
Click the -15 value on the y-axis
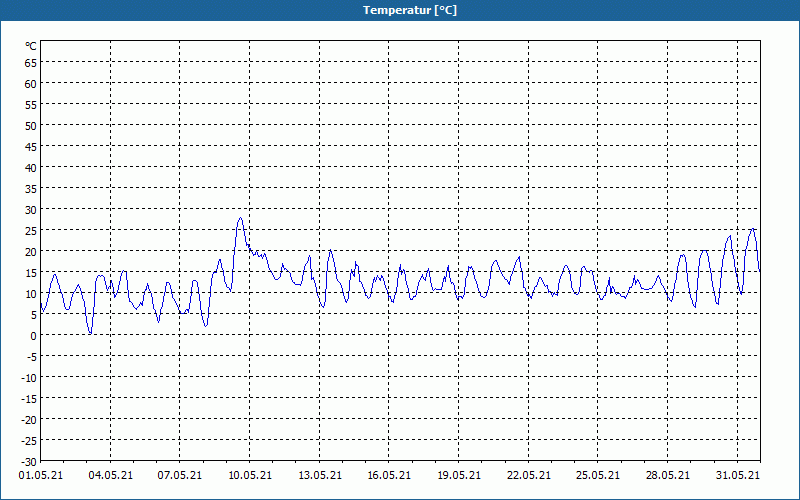click(29, 398)
